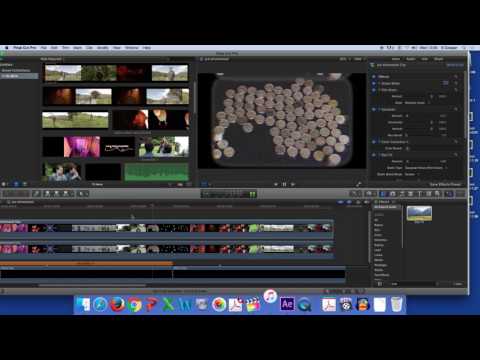This screenshot has width=480, height=360.
Task: Reset the Effects section in inspector
Action: pyautogui.click(x=456, y=77)
